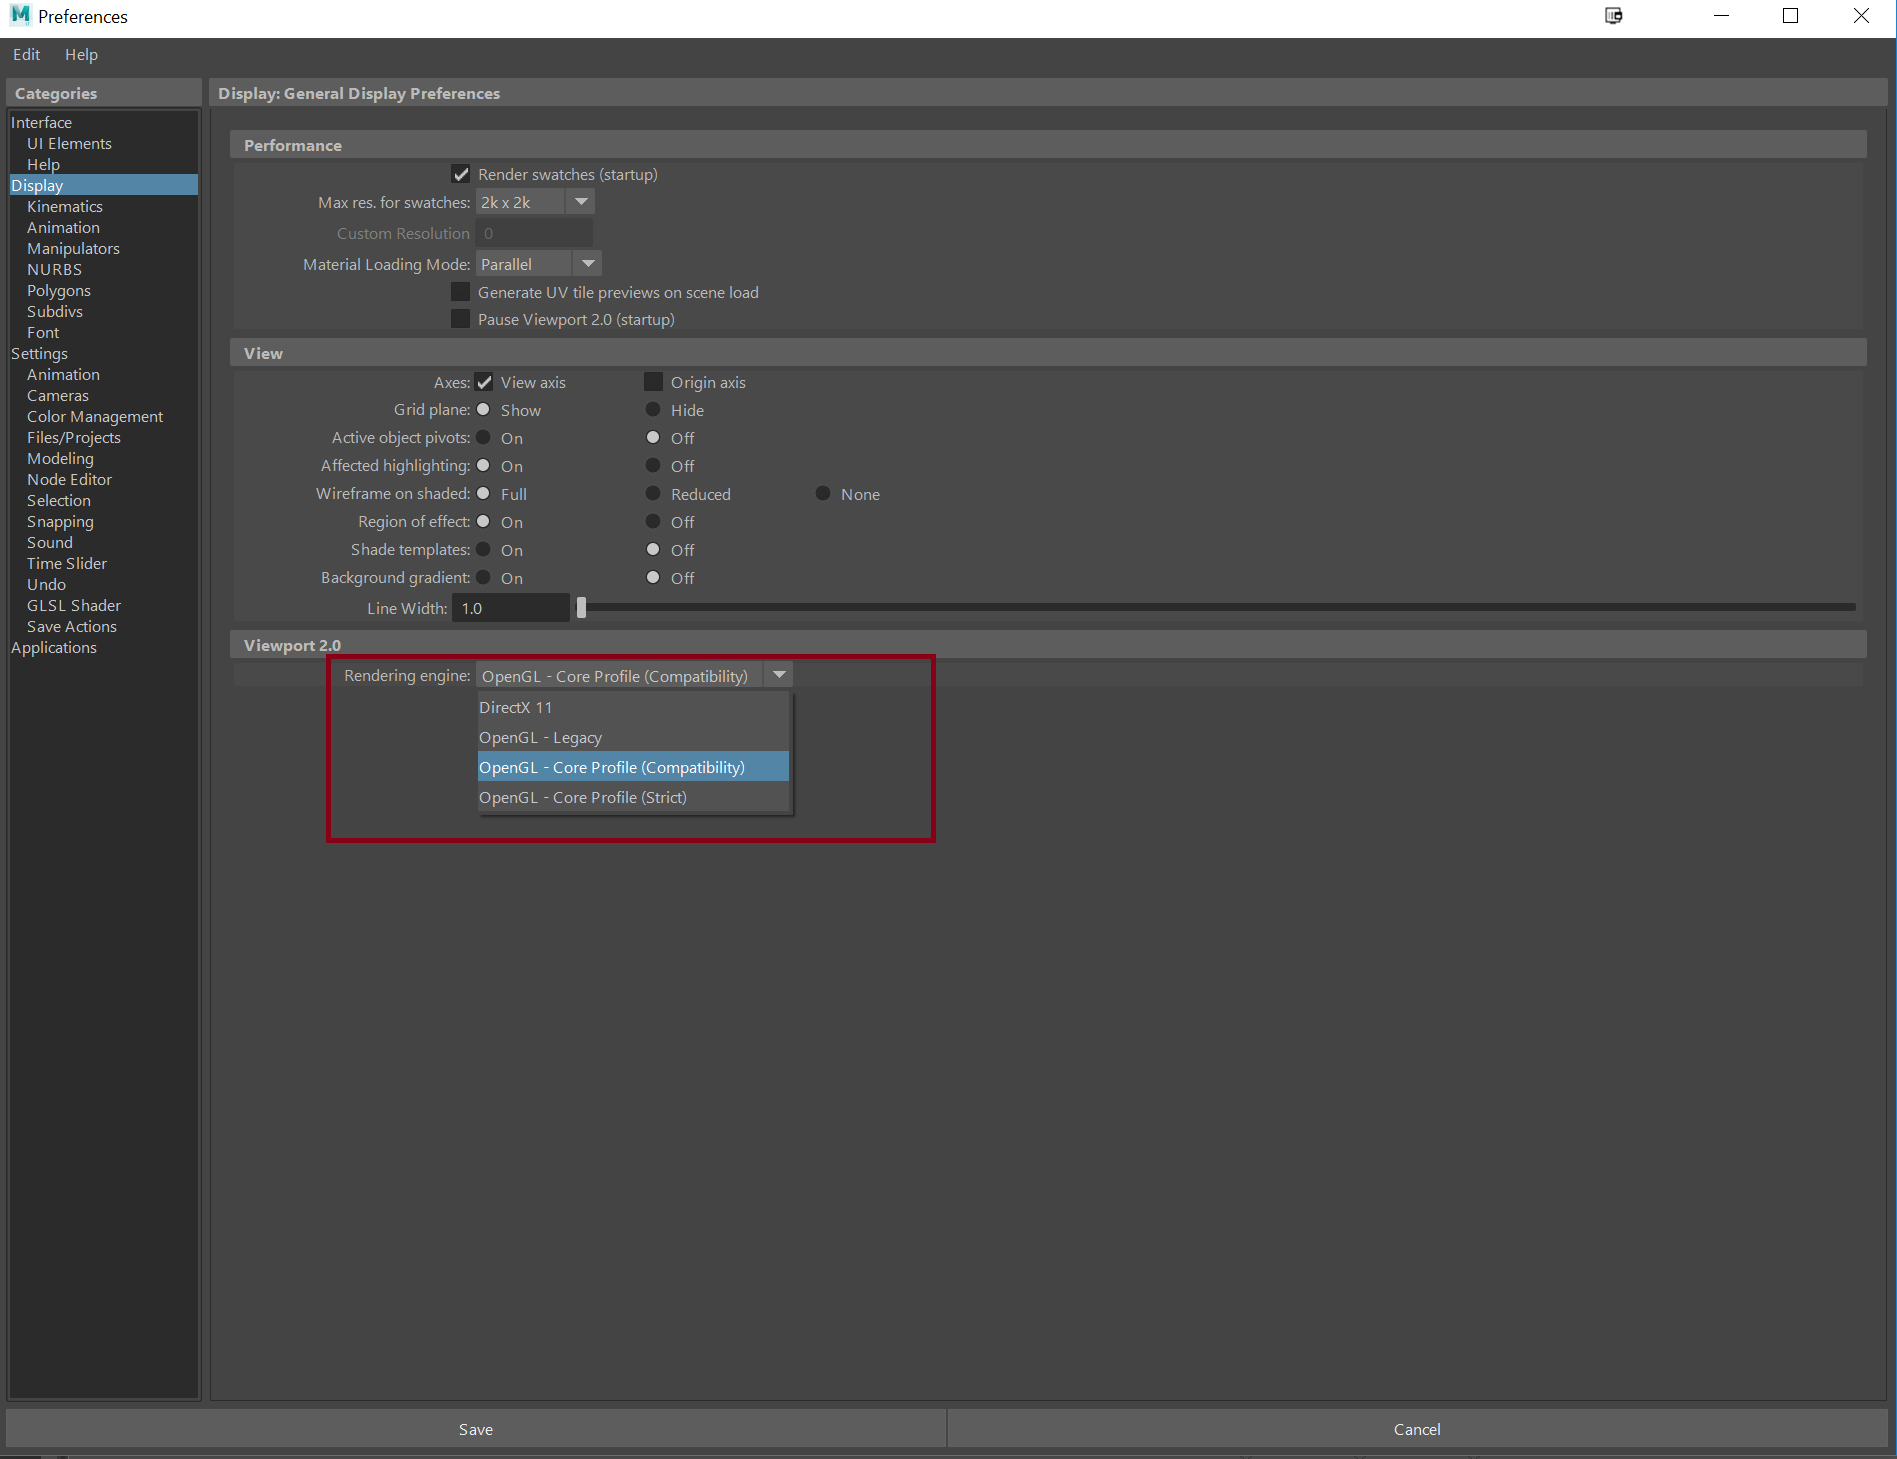
Task: Select DirectX 11 rendering engine
Action: [516, 707]
